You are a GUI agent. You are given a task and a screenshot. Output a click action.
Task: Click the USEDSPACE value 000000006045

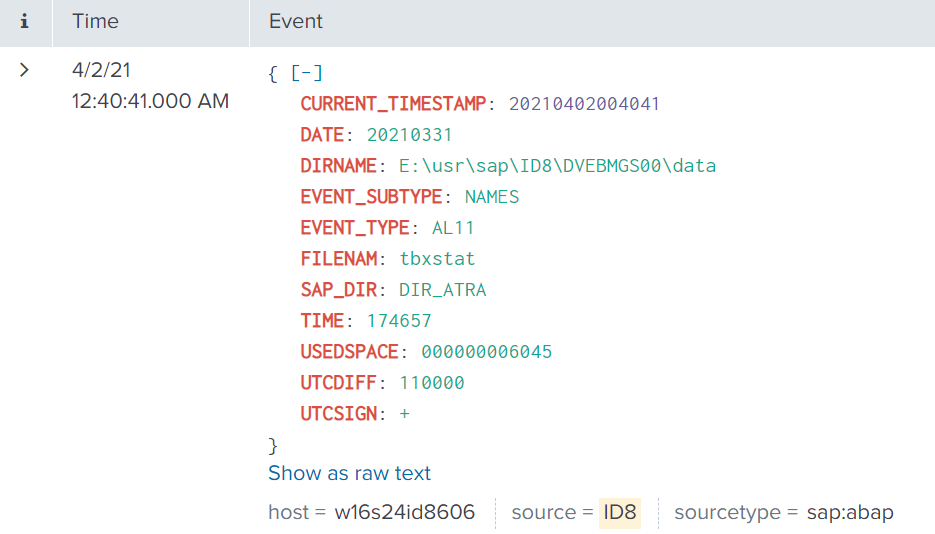pyautogui.click(x=486, y=352)
